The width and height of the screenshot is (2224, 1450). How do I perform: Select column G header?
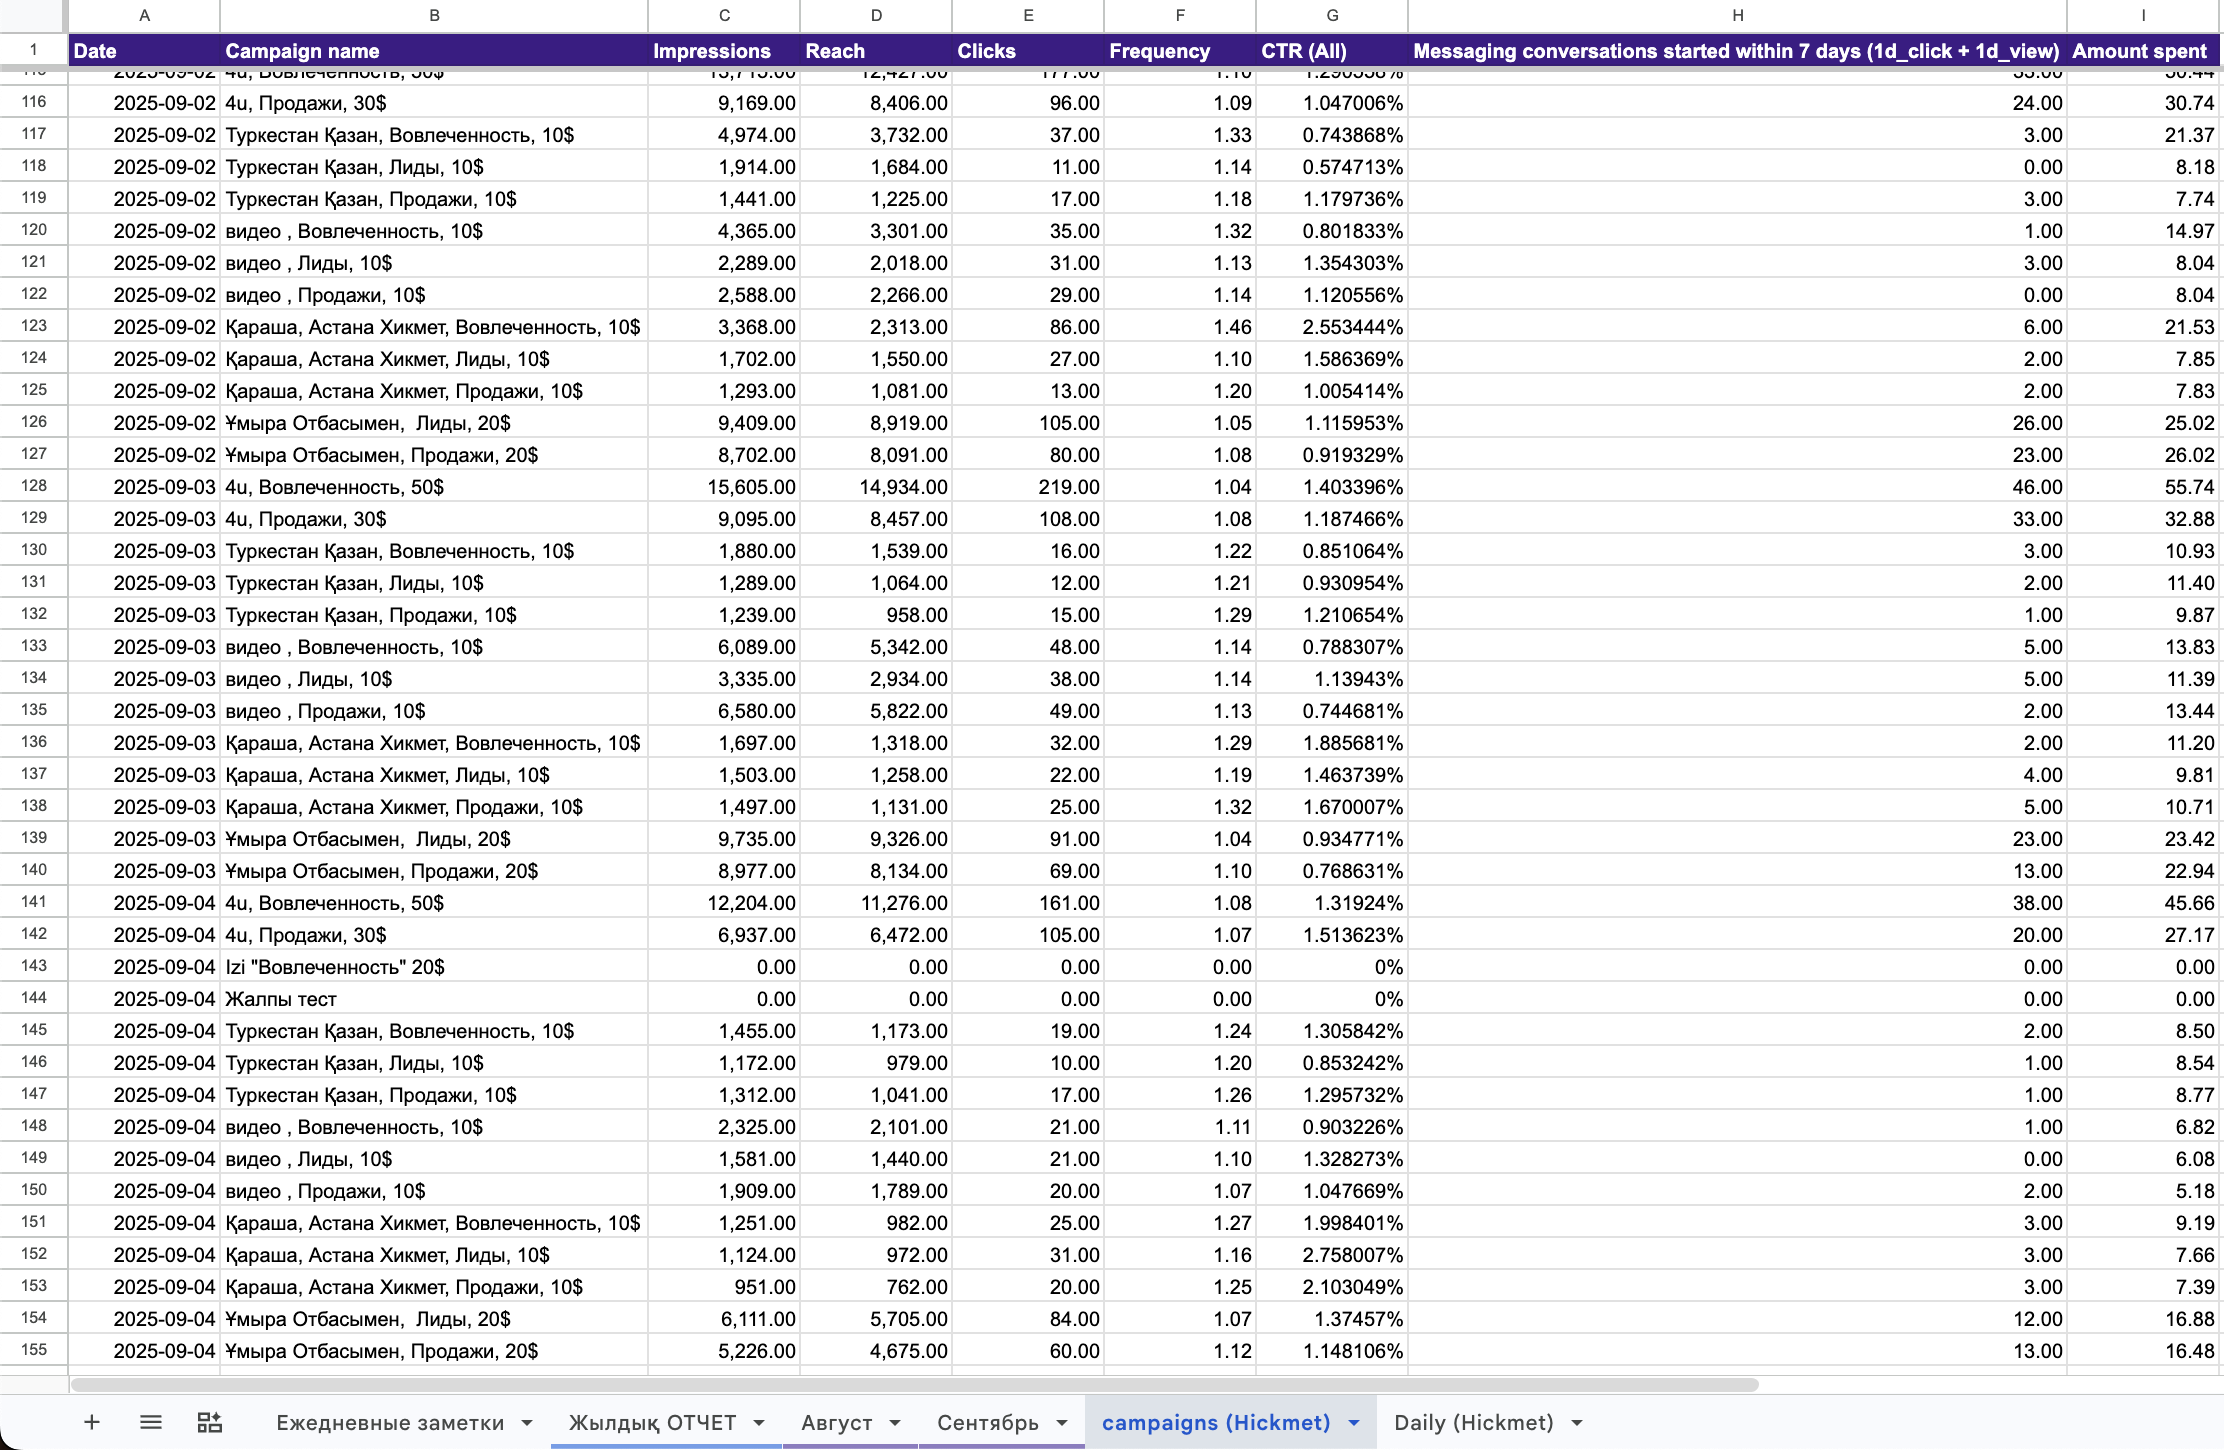1332,15
